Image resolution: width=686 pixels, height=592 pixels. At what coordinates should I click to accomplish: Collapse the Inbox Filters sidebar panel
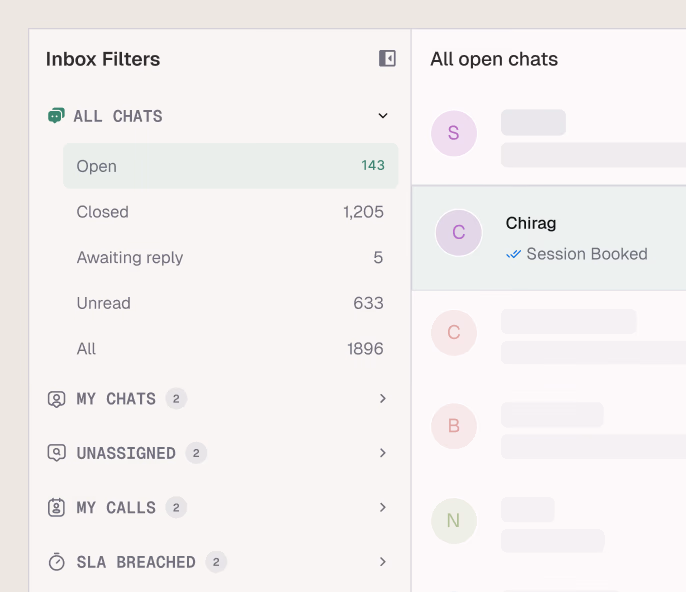tap(387, 59)
